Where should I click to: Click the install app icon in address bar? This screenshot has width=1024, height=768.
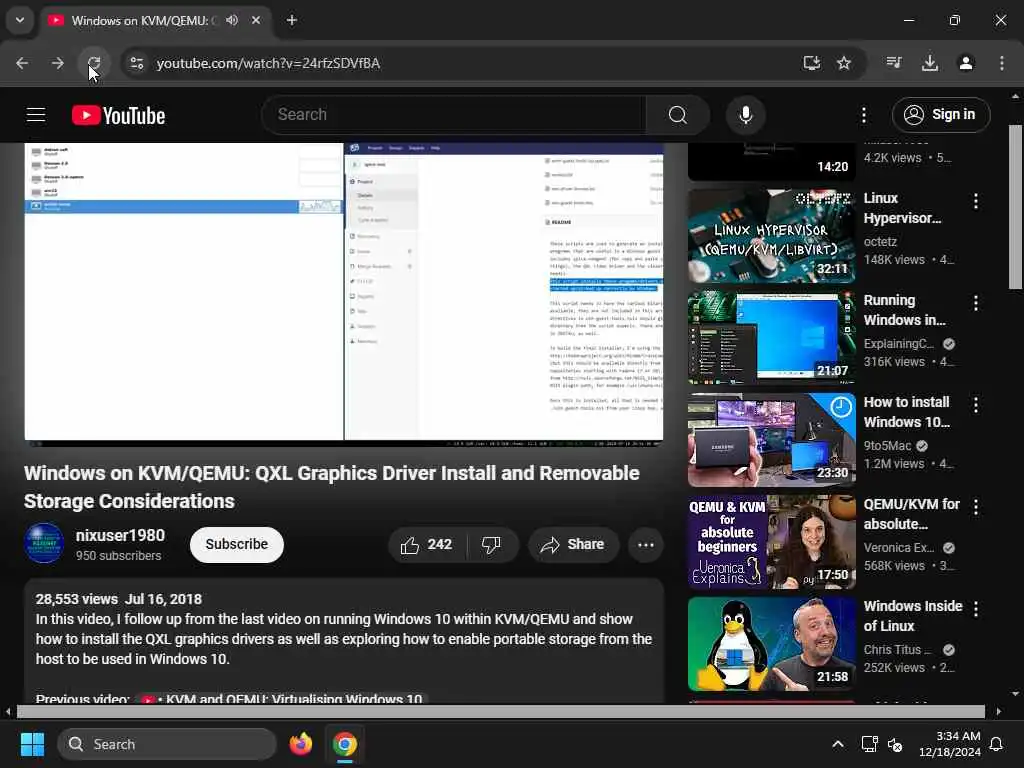[x=811, y=63]
